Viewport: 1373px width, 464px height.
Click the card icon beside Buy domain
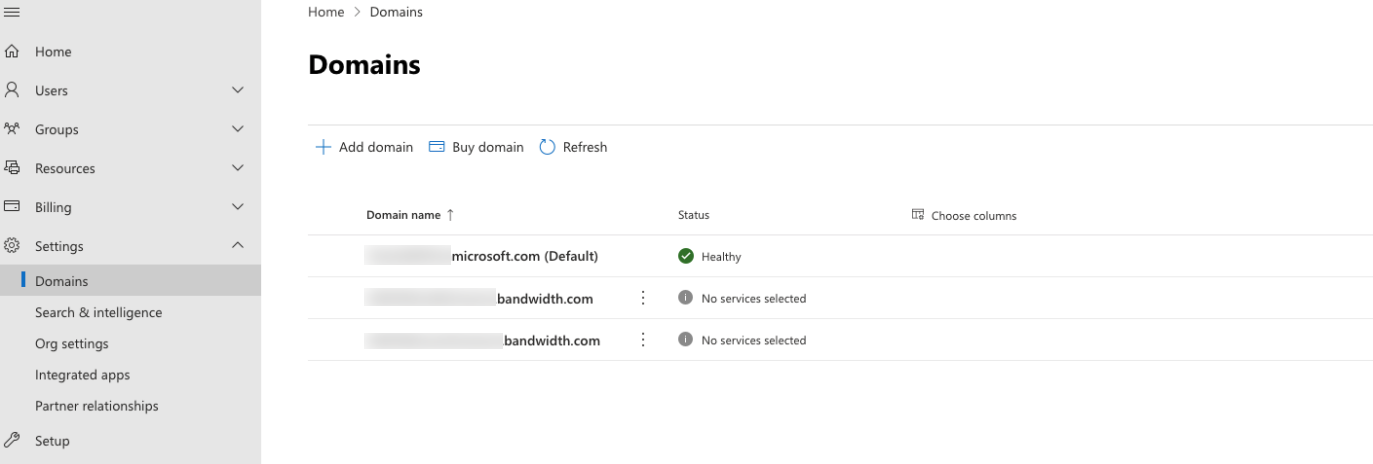coord(436,147)
